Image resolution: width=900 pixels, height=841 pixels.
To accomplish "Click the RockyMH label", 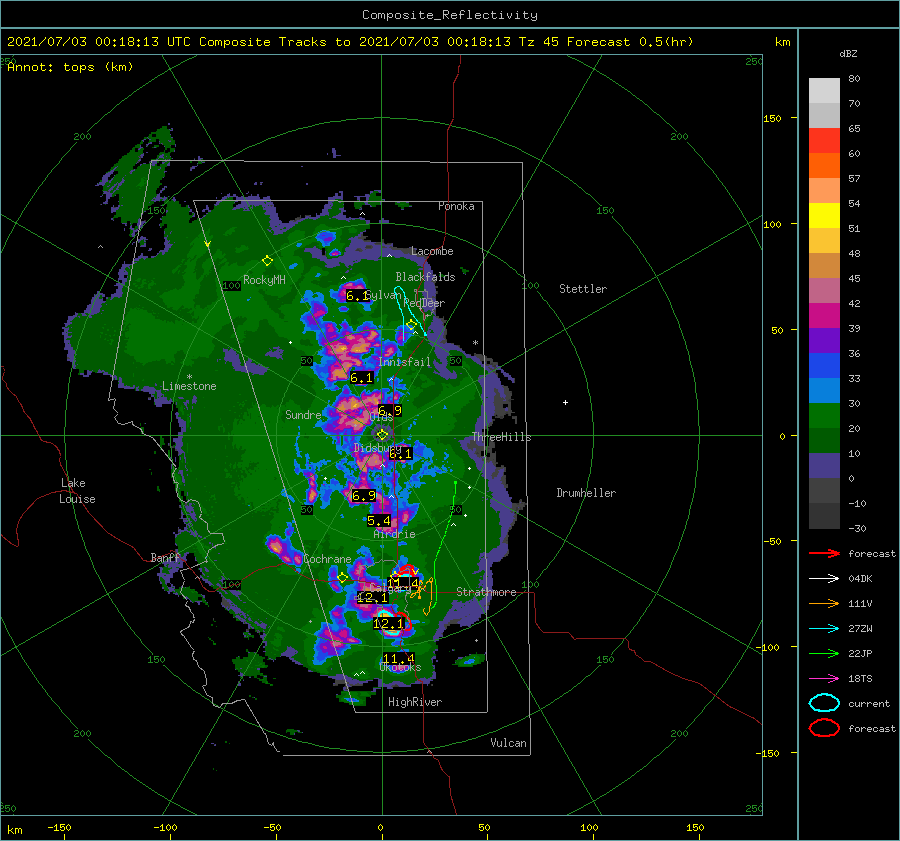I will tap(265, 280).
